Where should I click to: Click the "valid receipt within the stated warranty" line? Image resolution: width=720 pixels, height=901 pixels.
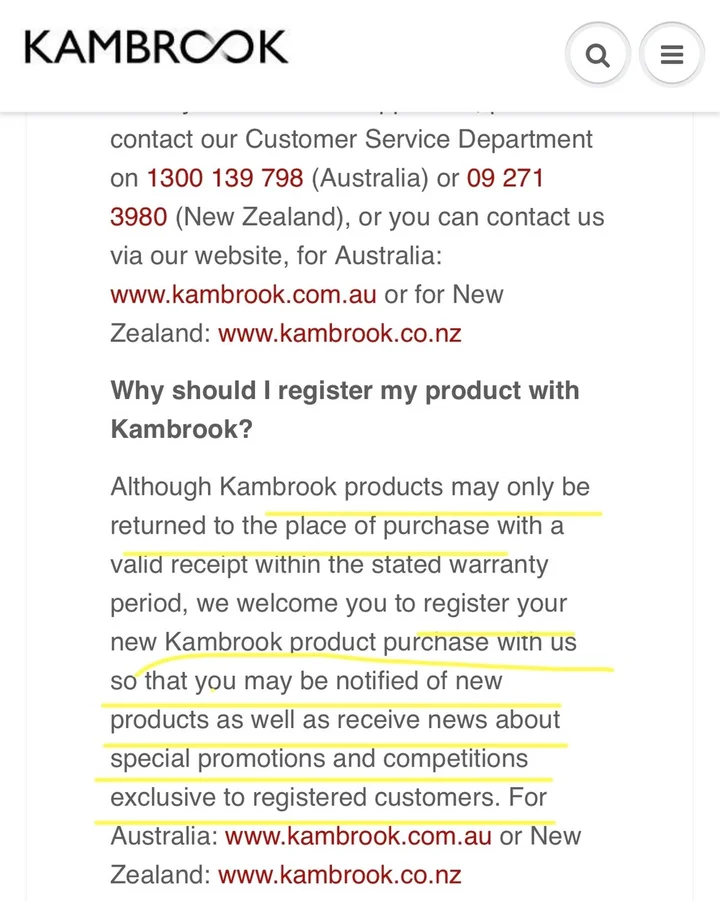point(329,565)
